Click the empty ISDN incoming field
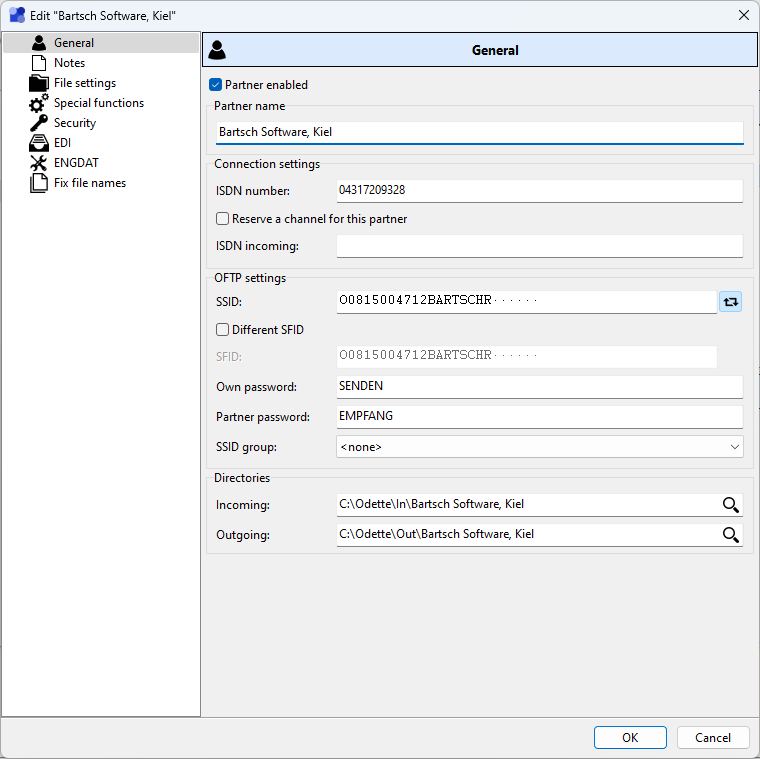760x759 pixels. pyautogui.click(x=539, y=246)
